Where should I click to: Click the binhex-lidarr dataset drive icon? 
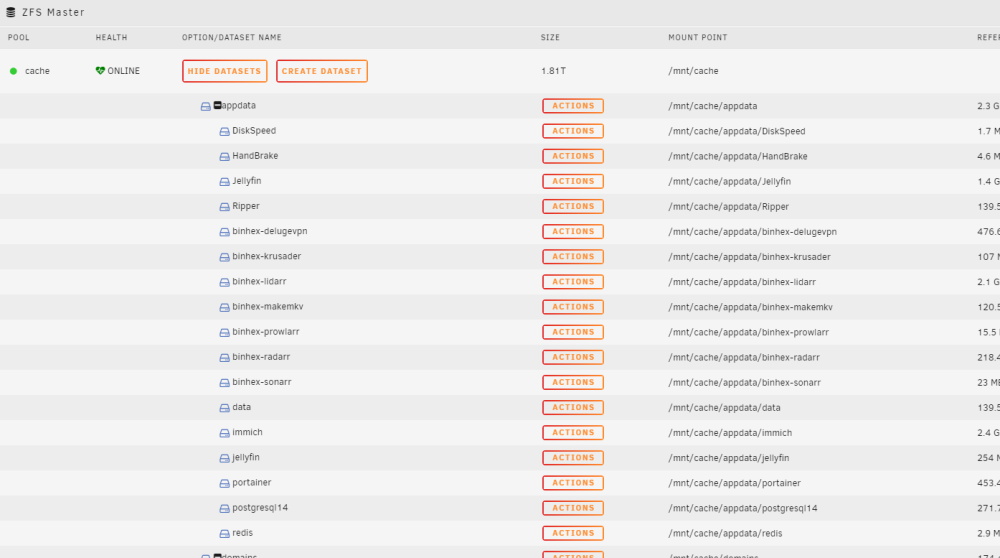[224, 282]
